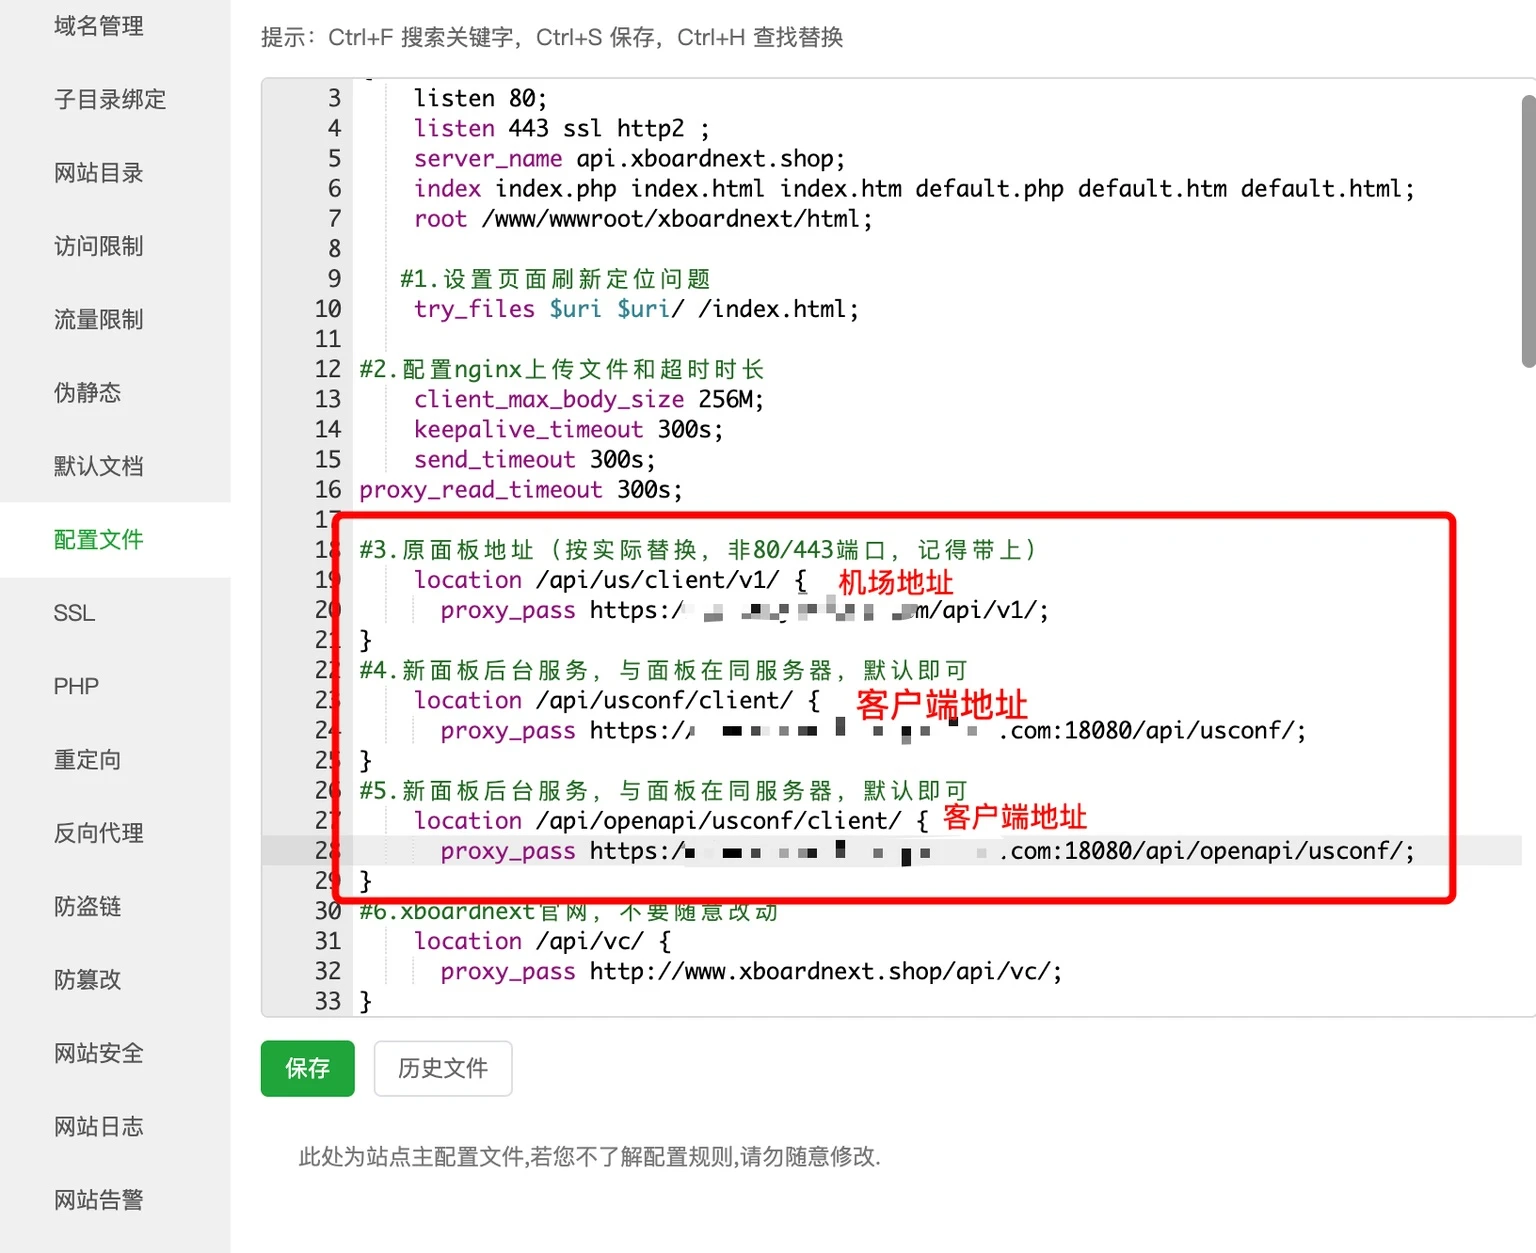
Task: Open 访问限制 settings
Action: [x=98, y=246]
